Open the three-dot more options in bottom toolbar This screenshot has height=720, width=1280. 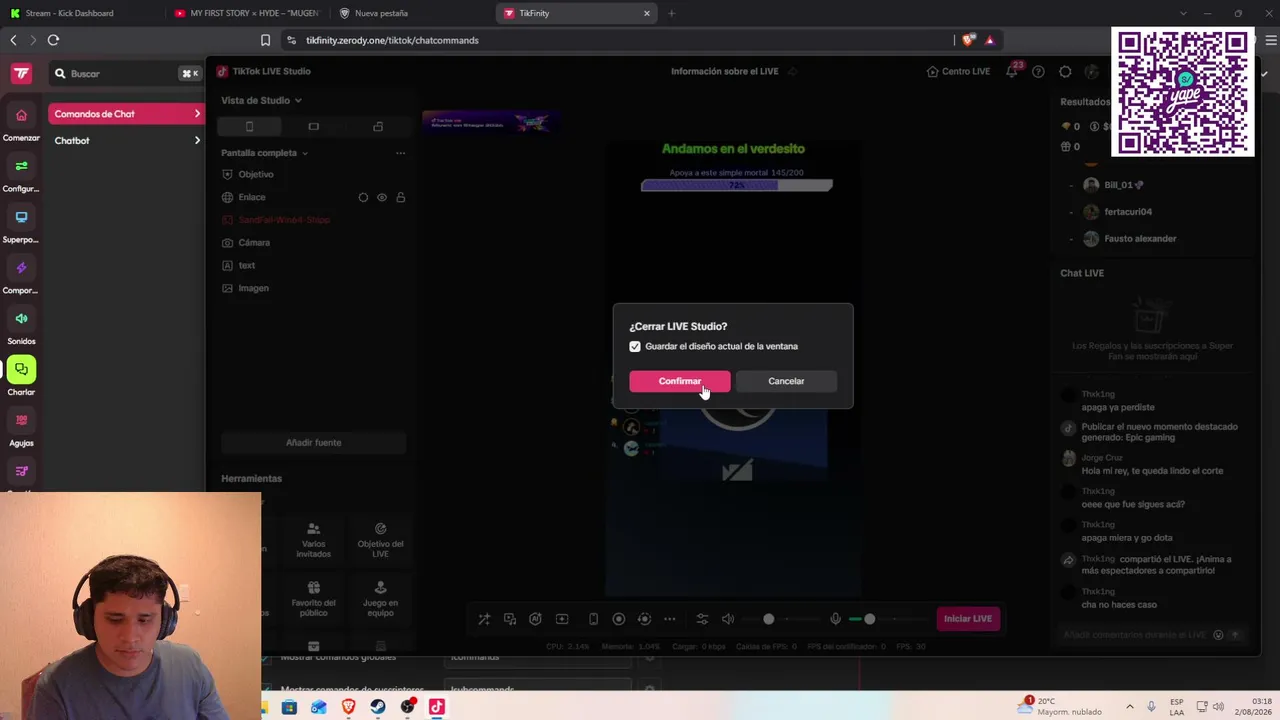[670, 619]
